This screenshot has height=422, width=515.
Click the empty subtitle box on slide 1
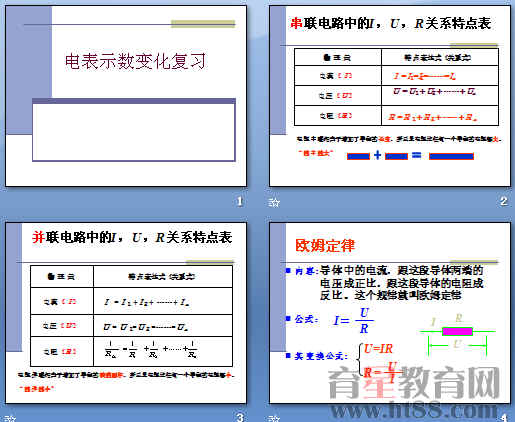(134, 130)
